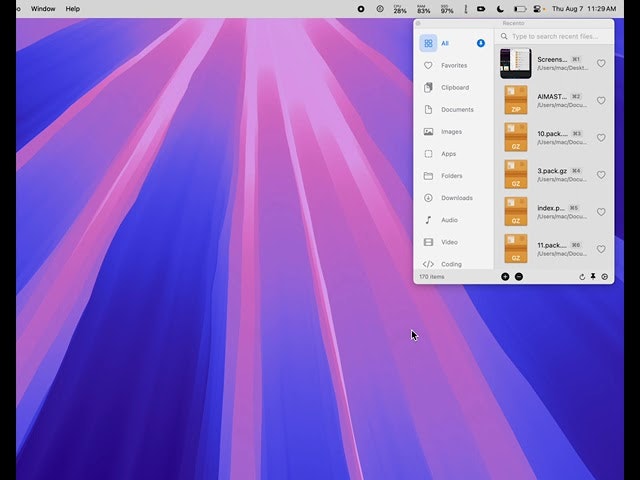The width and height of the screenshot is (640, 480).
Task: Click the battery status icon
Action: click(x=520, y=9)
